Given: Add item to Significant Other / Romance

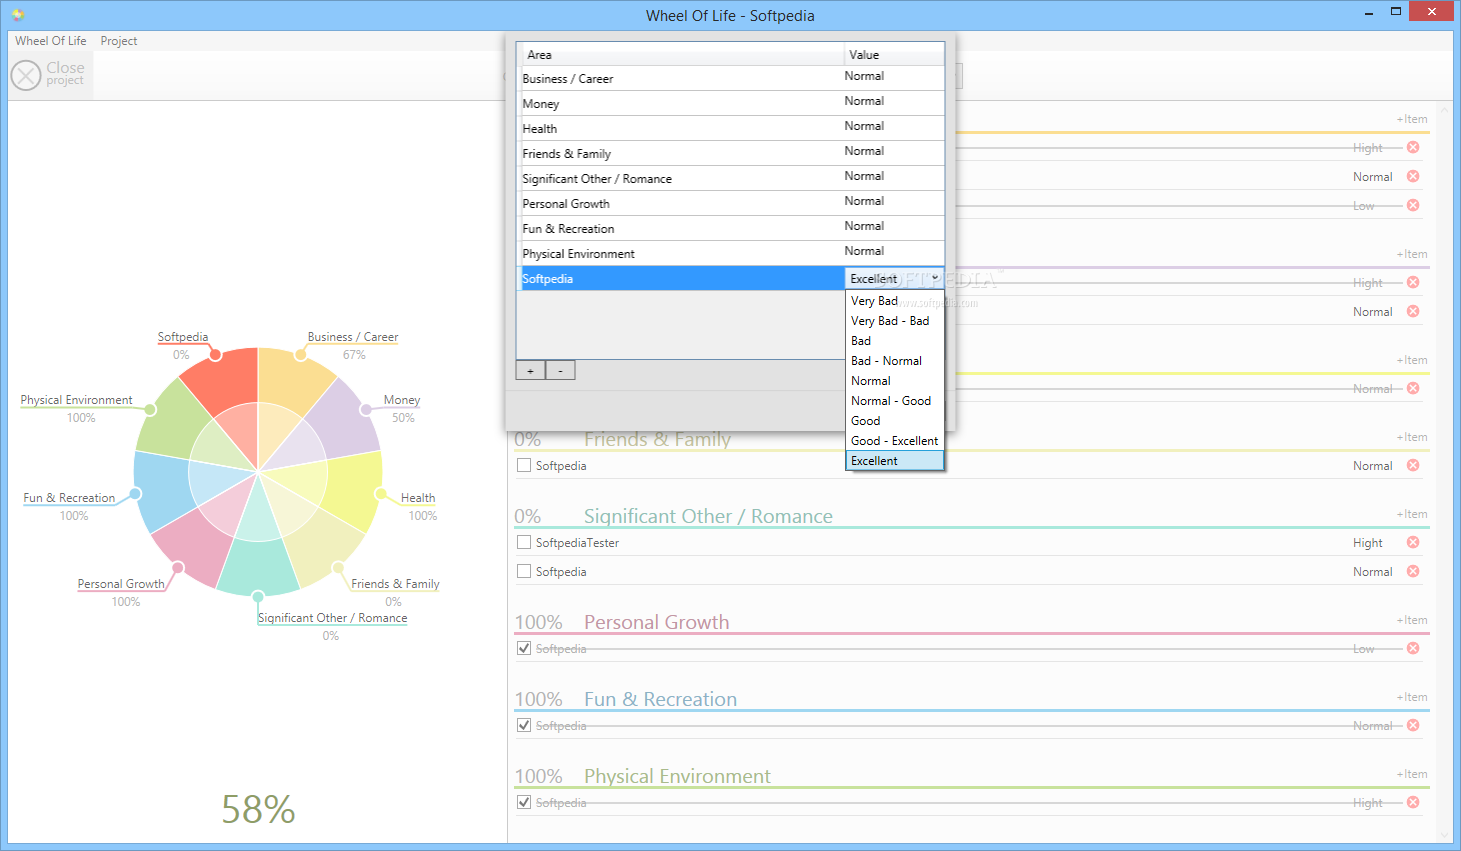Looking at the screenshot, I should click(1412, 514).
